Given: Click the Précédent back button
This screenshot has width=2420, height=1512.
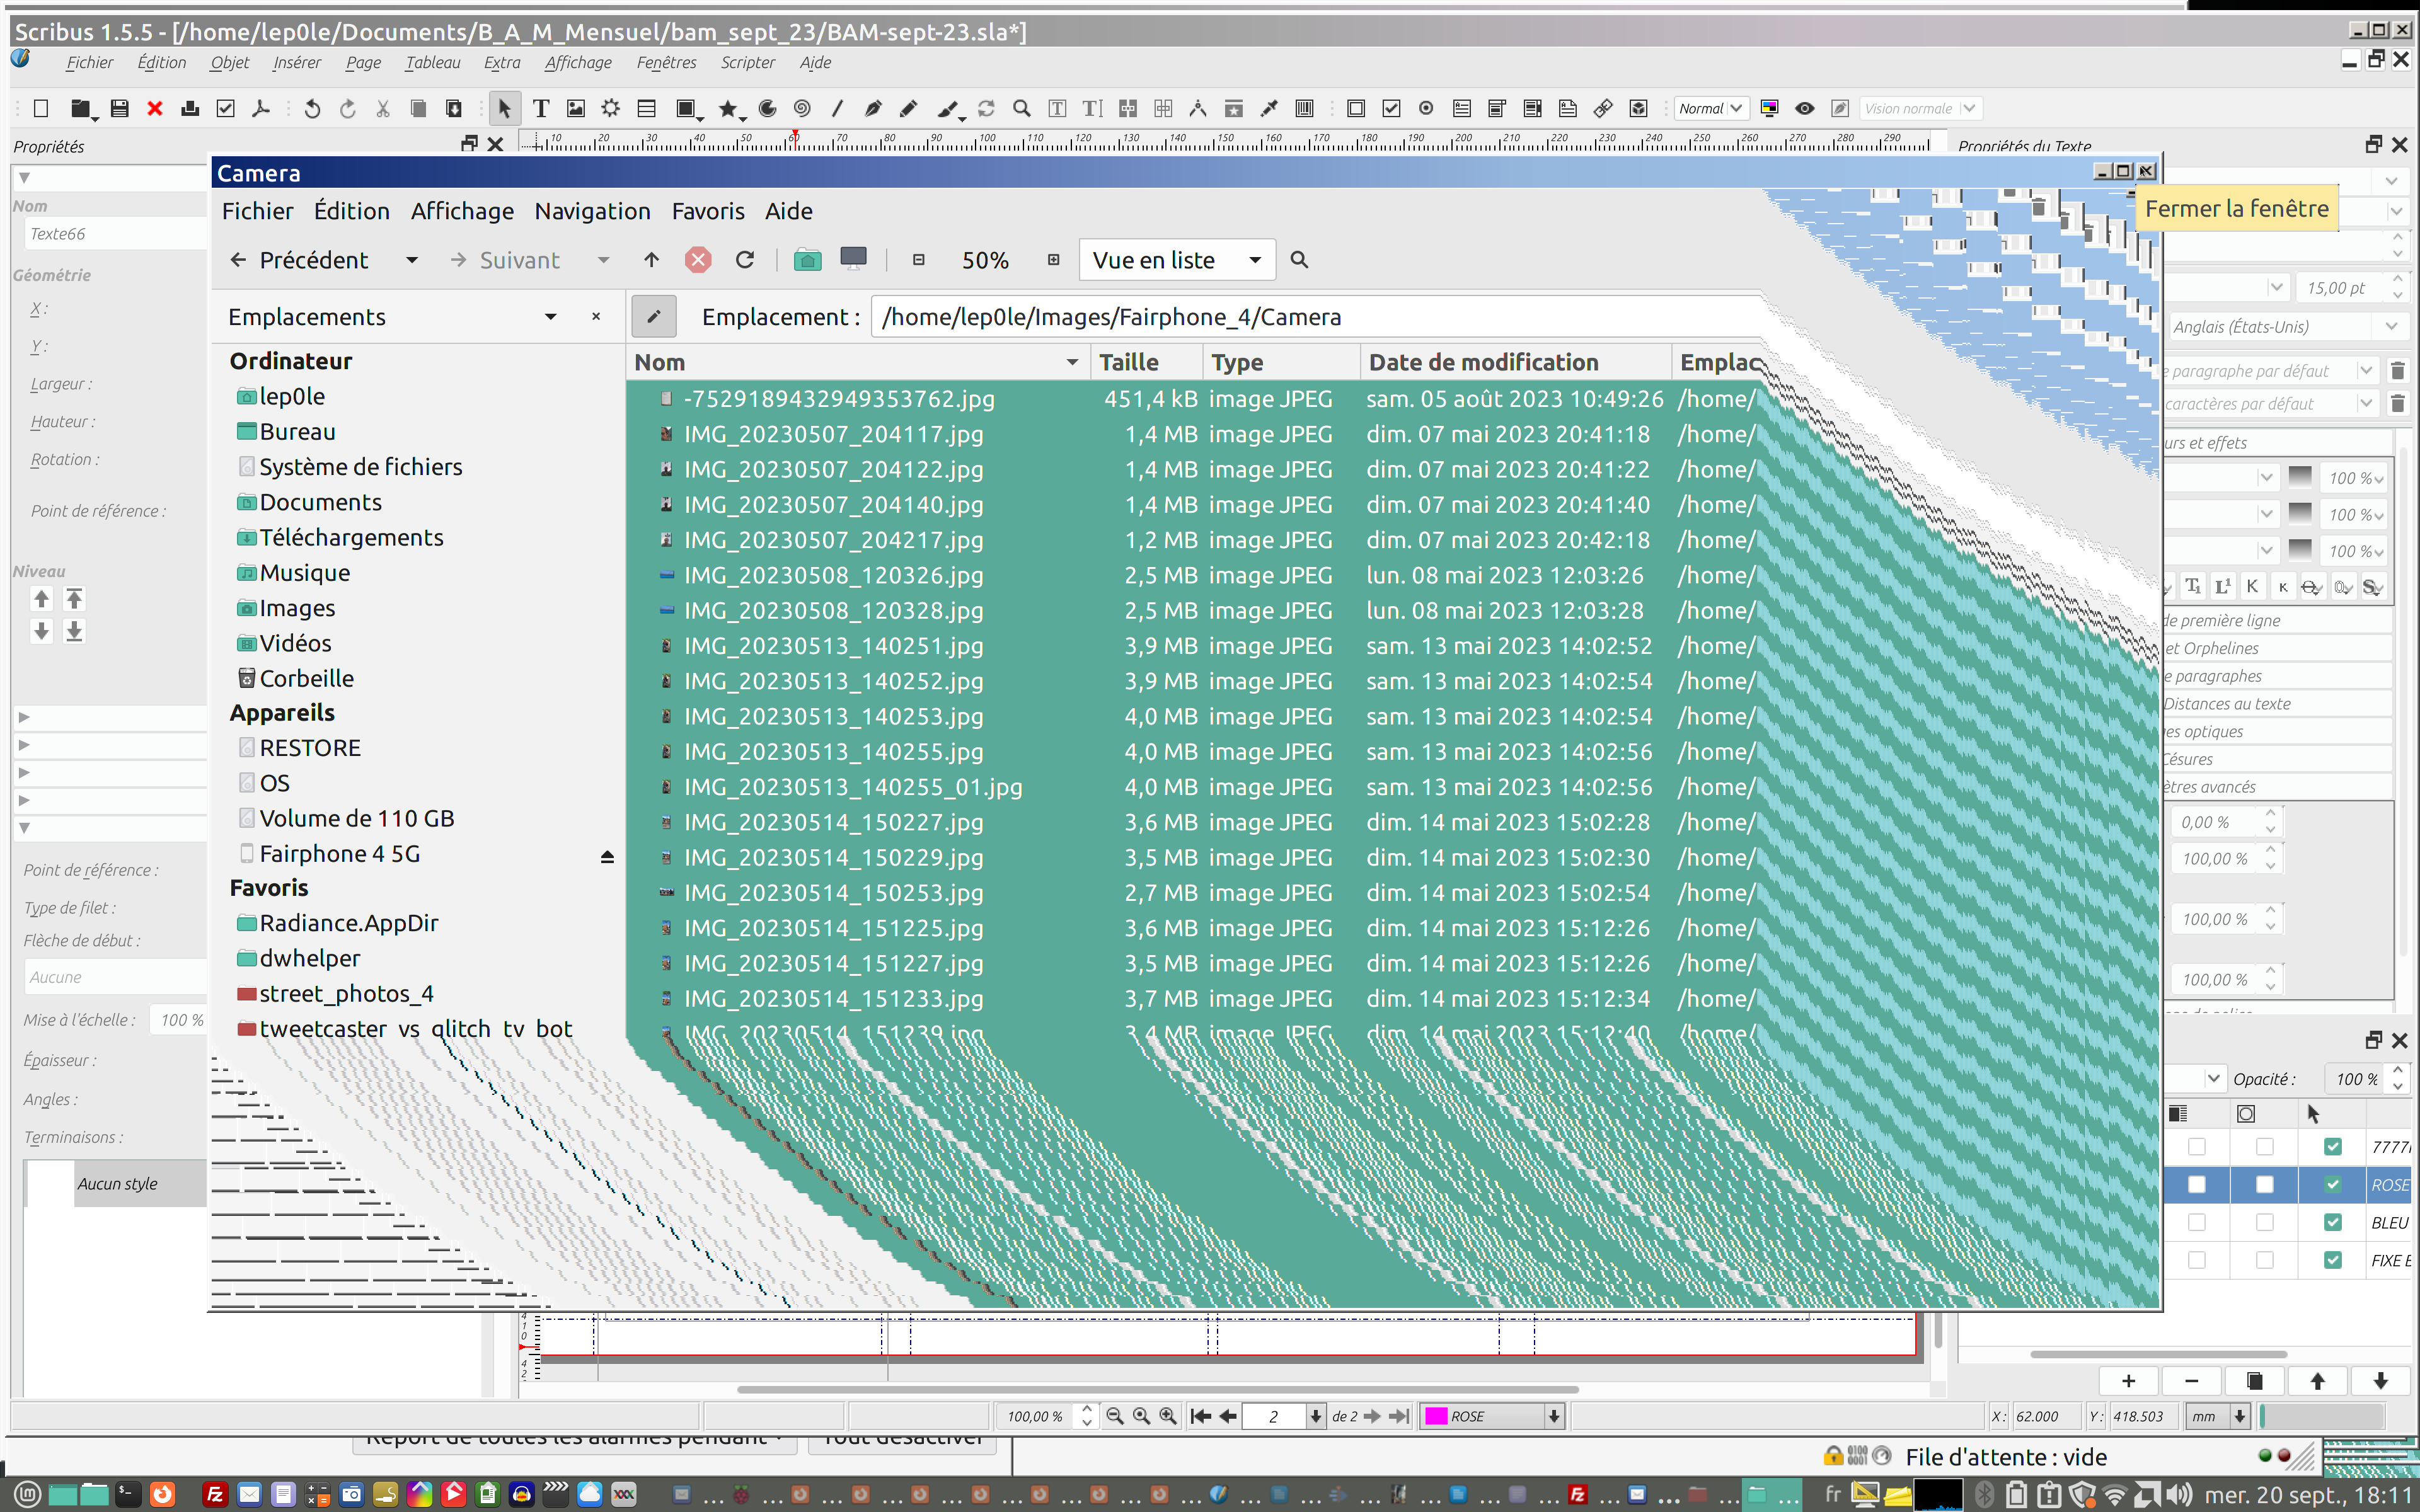Looking at the screenshot, I should [299, 260].
